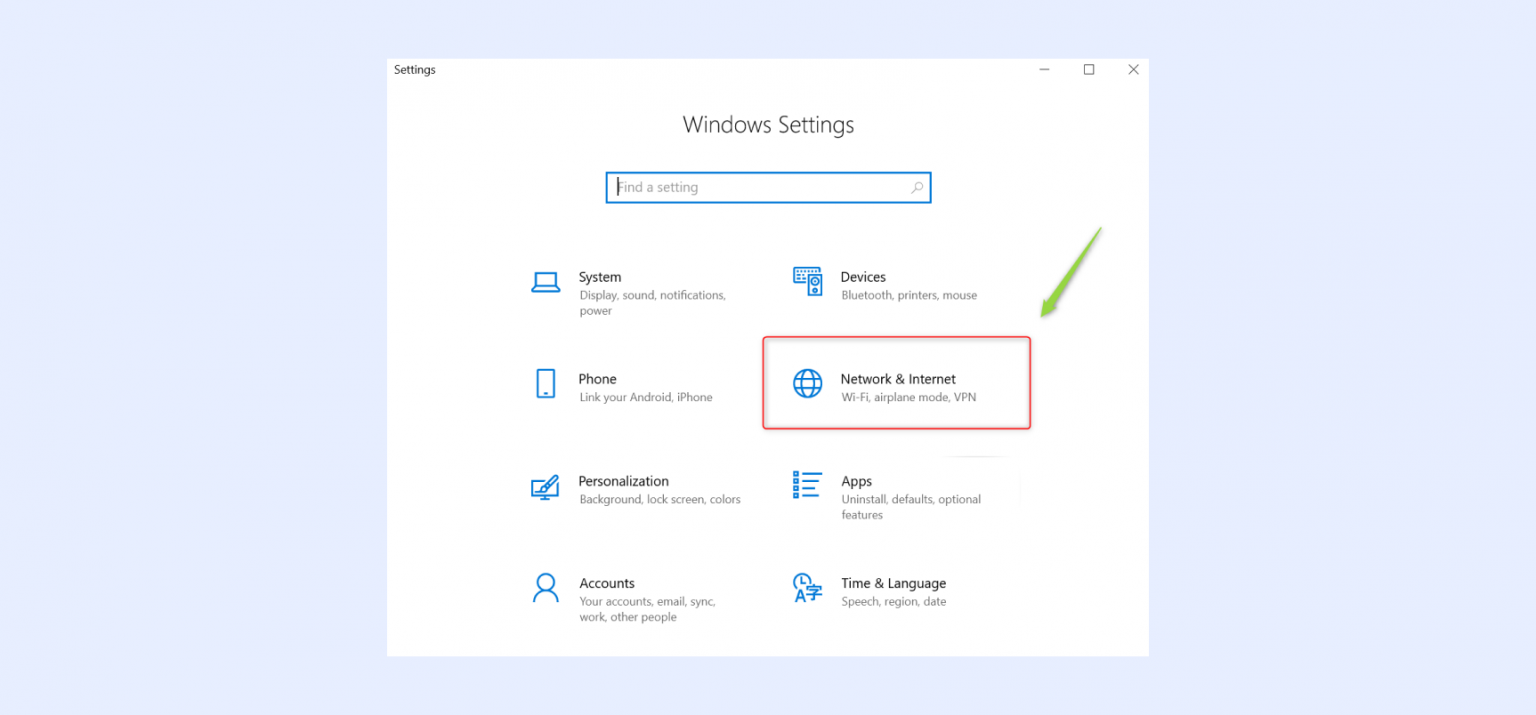
Task: Click the Accounts person icon
Action: [x=545, y=588]
